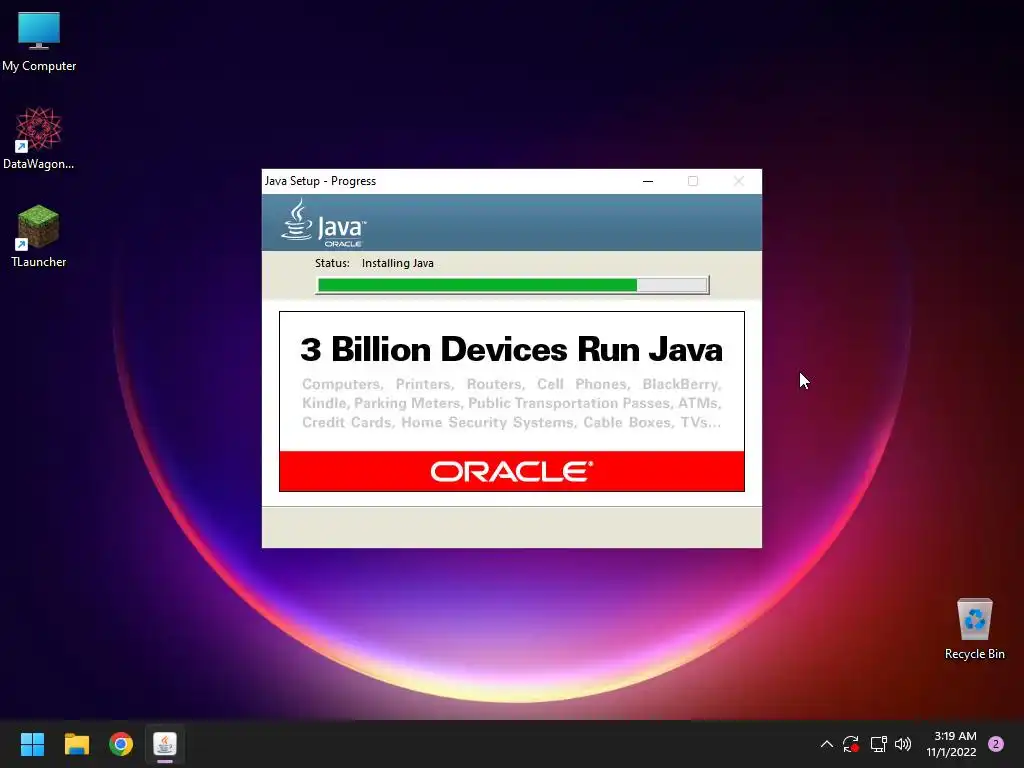Image resolution: width=1024 pixels, height=768 pixels.
Task: Minimize the Java Setup window
Action: pos(648,181)
